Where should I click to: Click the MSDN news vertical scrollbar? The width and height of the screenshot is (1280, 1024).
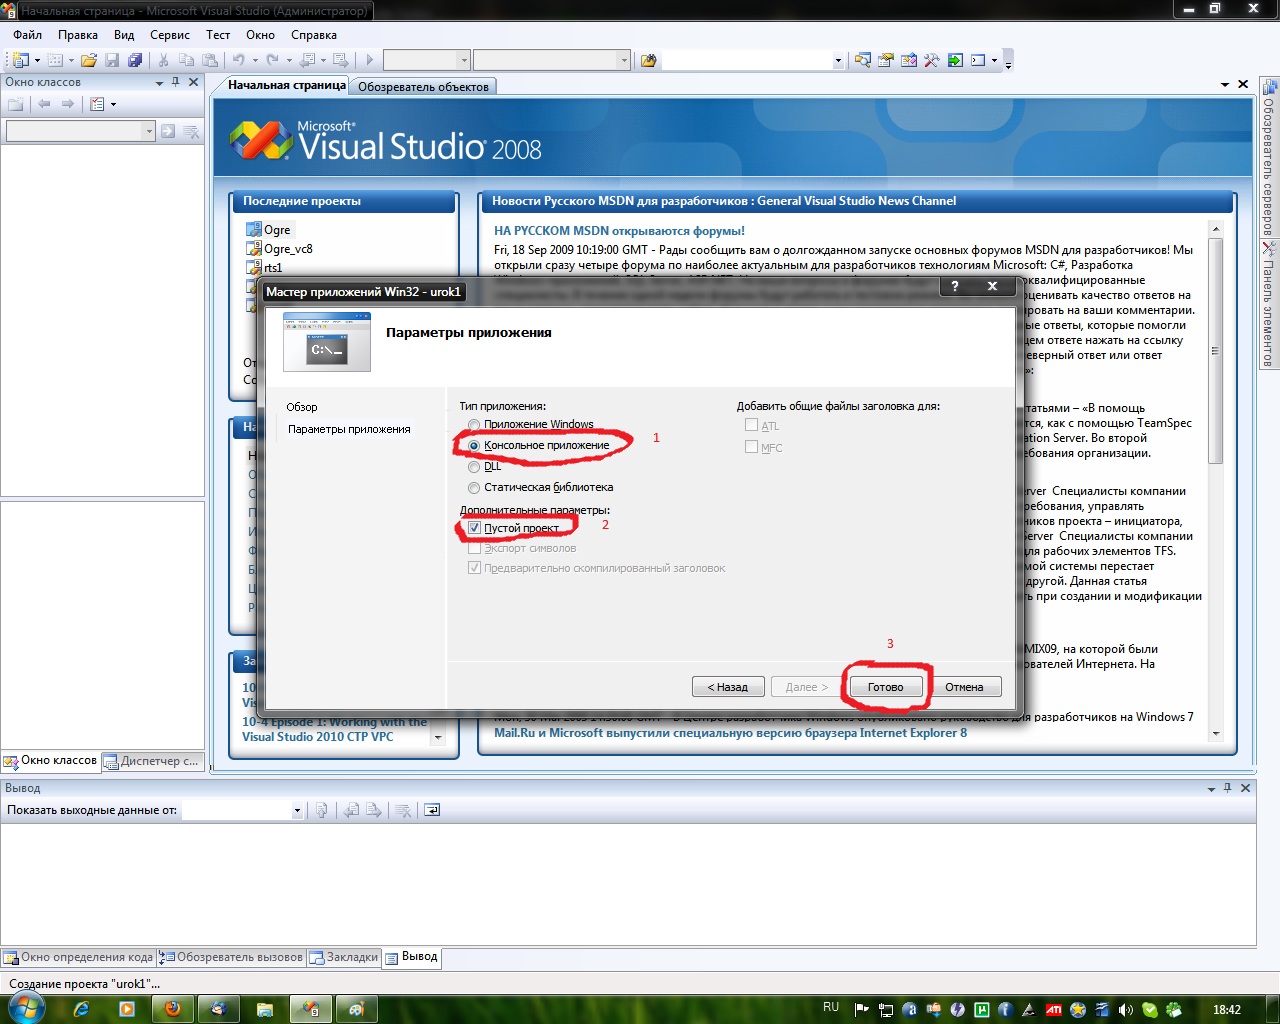pos(1216,480)
